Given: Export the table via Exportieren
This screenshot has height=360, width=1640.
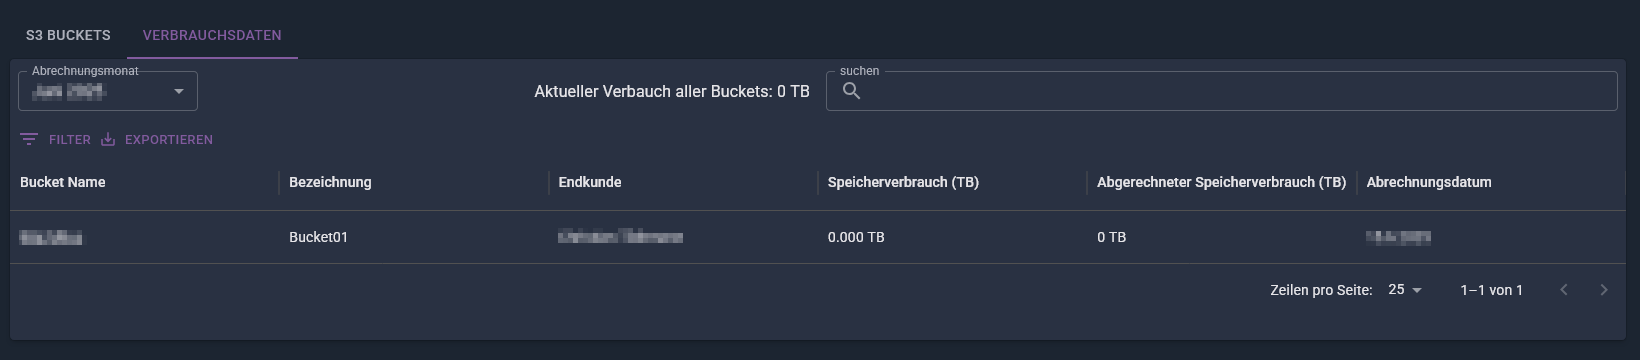Looking at the screenshot, I should [157, 140].
